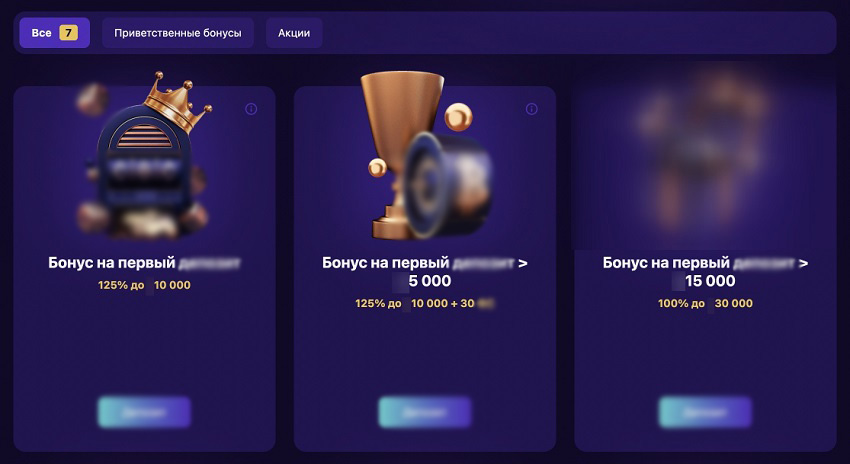Open the blurred image on the third card
Viewport: 850px width, 464px height.
[705, 157]
